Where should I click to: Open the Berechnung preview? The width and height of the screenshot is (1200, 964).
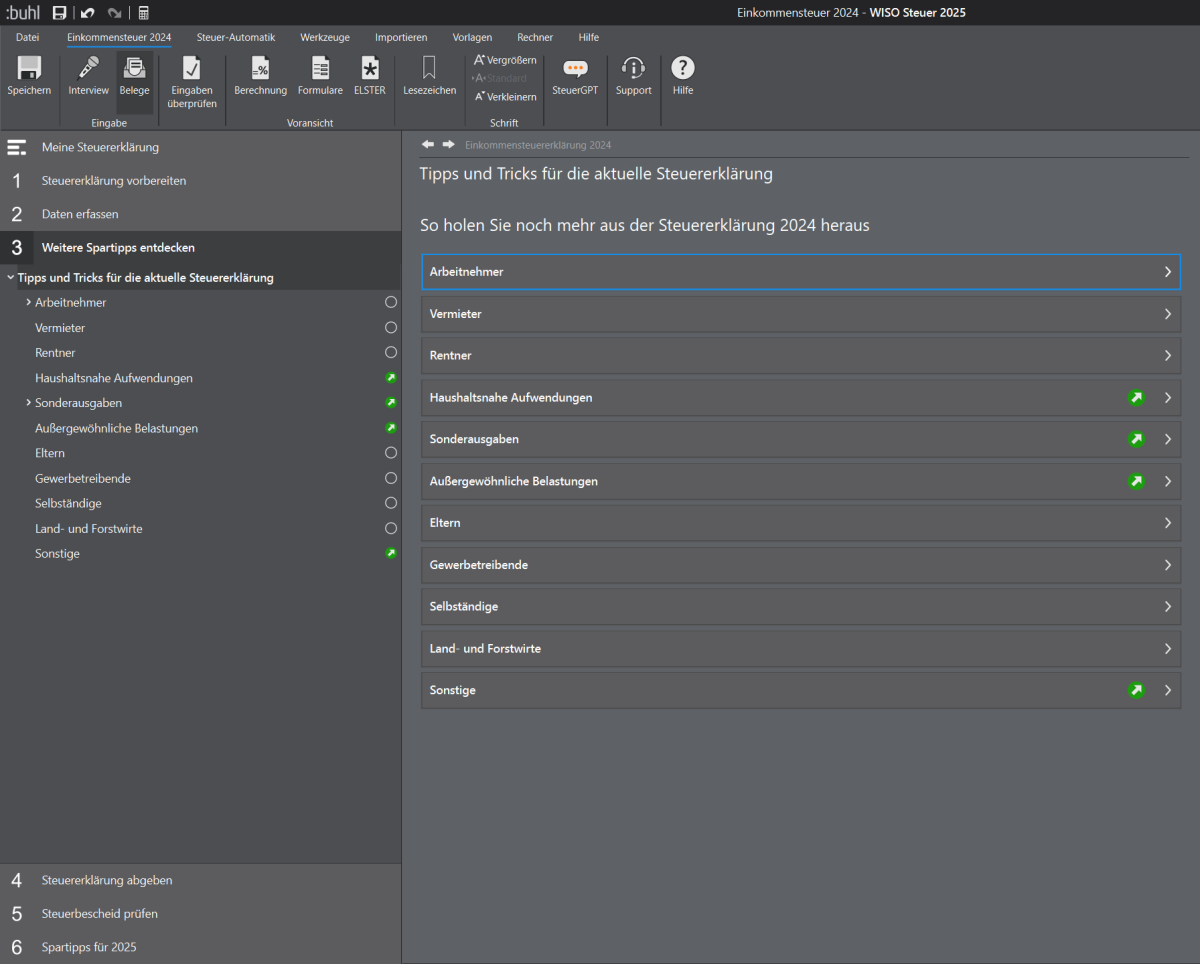click(260, 68)
